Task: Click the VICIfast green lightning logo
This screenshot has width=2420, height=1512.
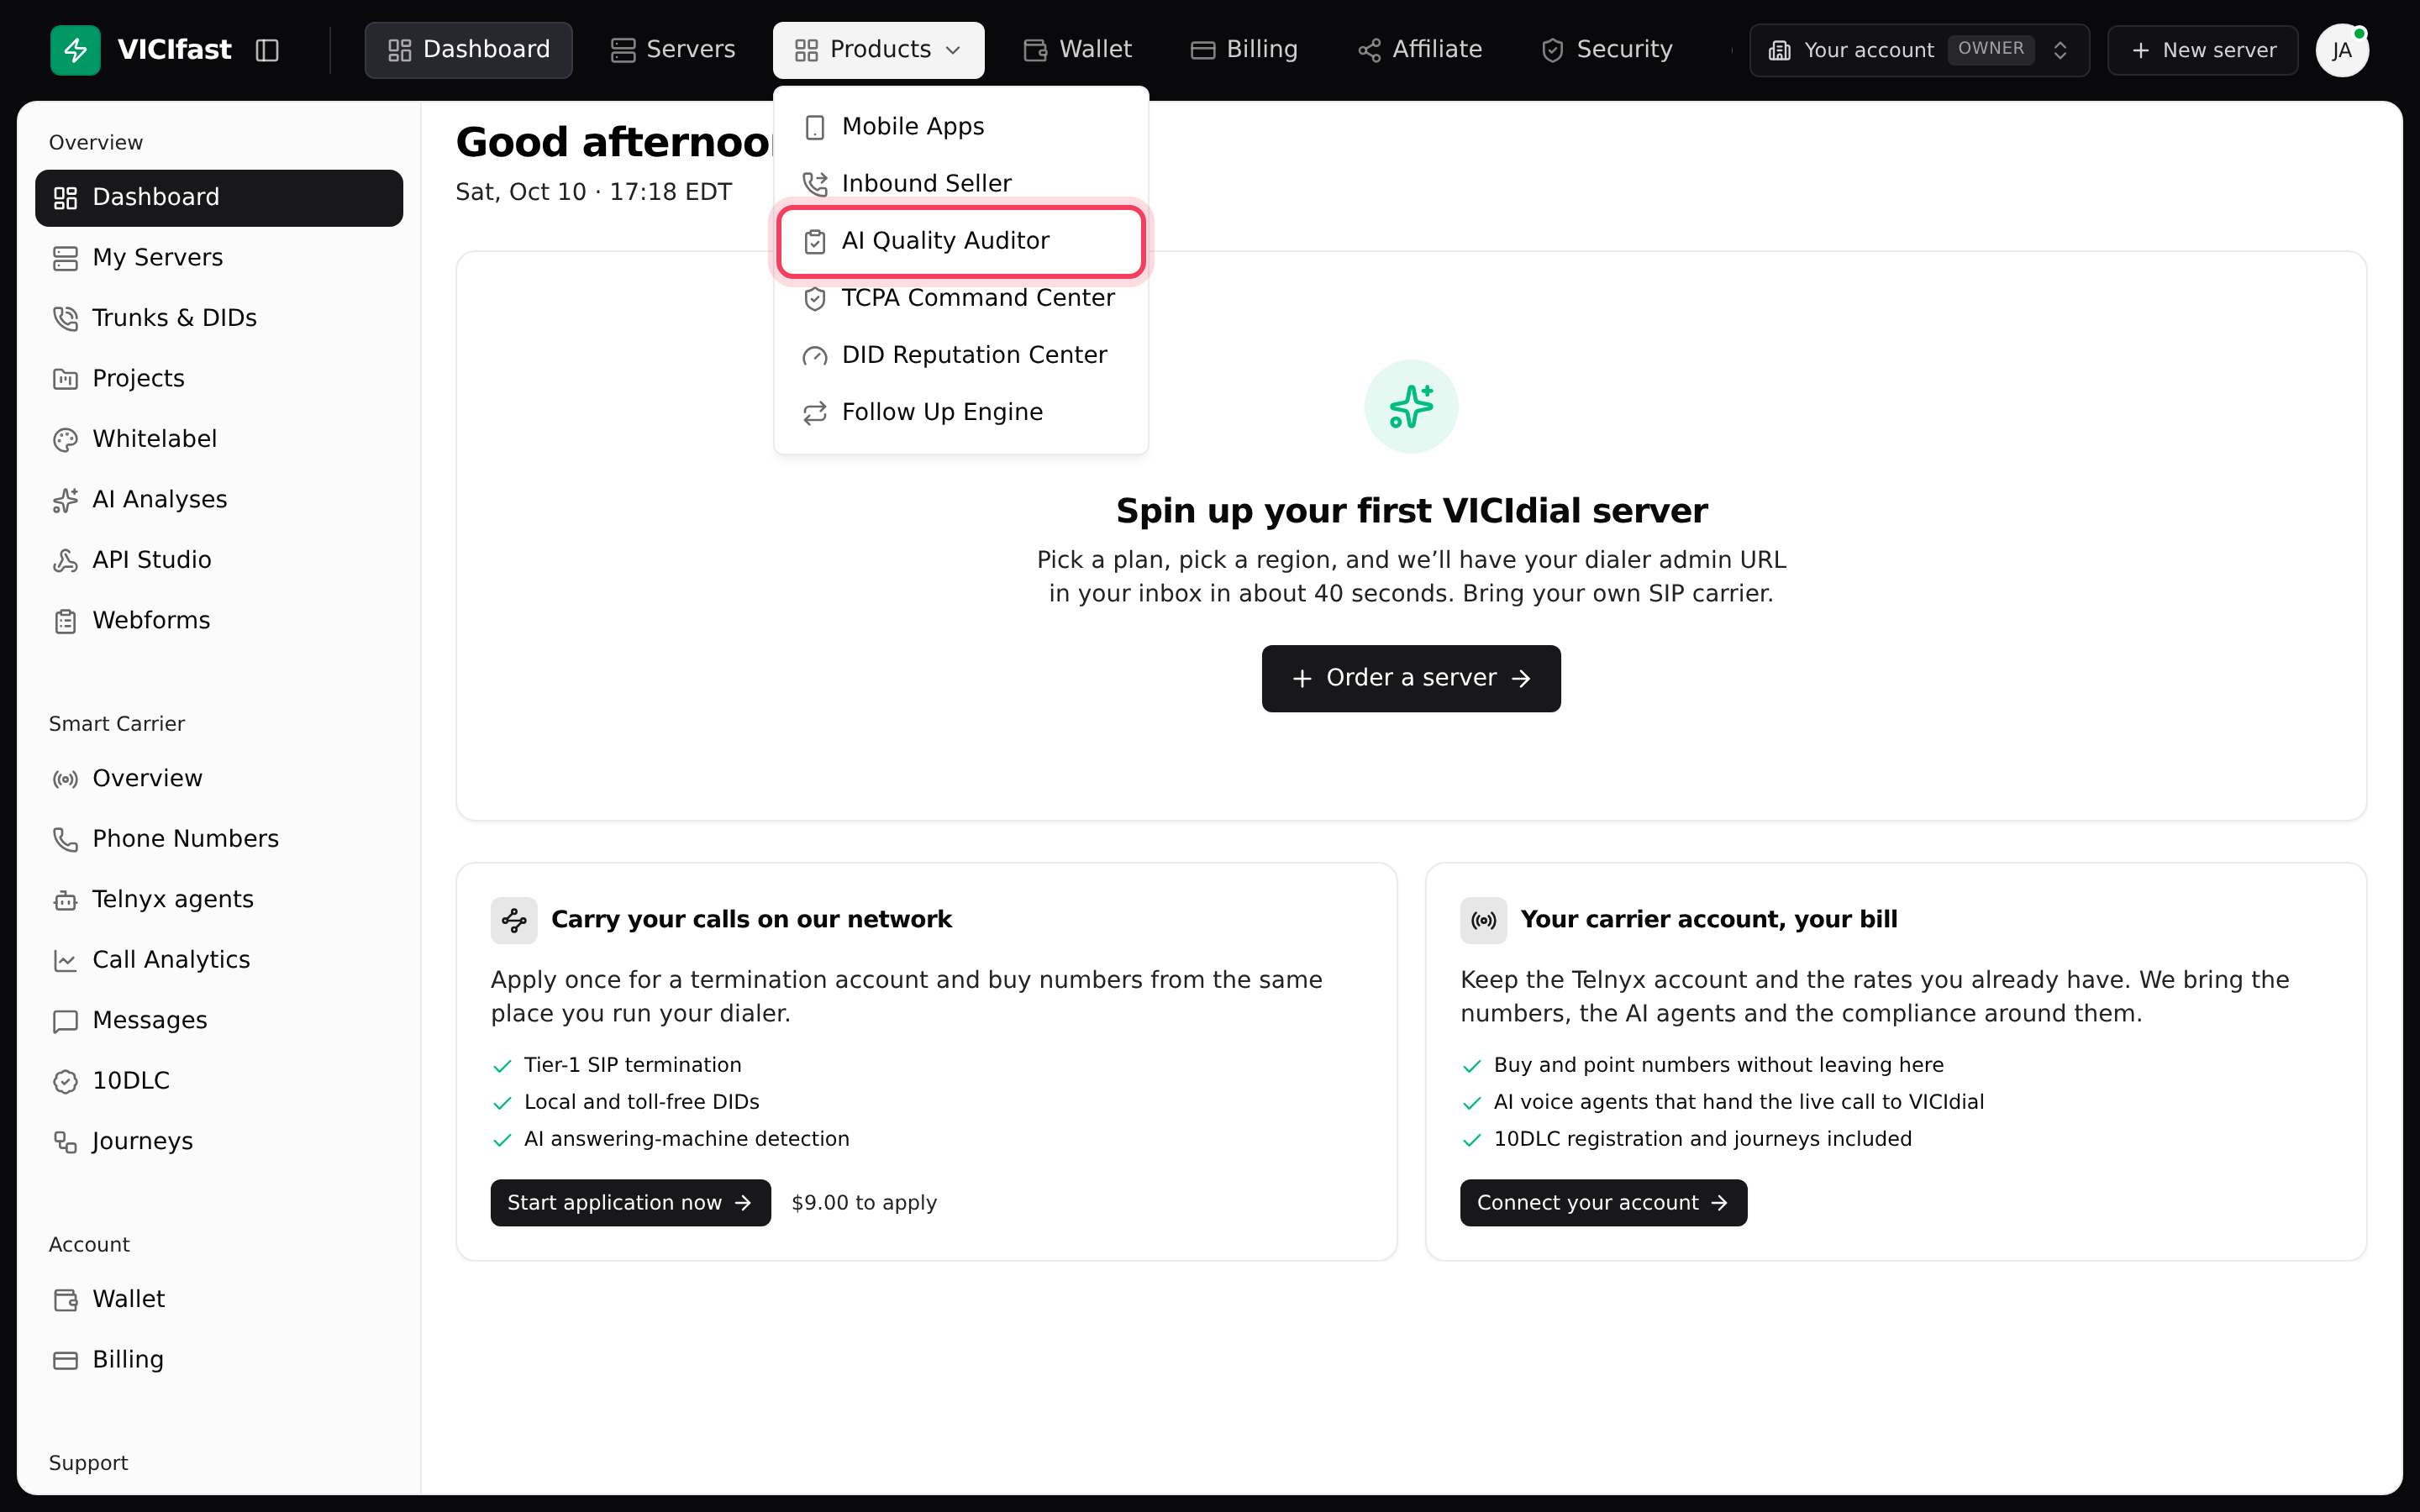Action: (75, 50)
